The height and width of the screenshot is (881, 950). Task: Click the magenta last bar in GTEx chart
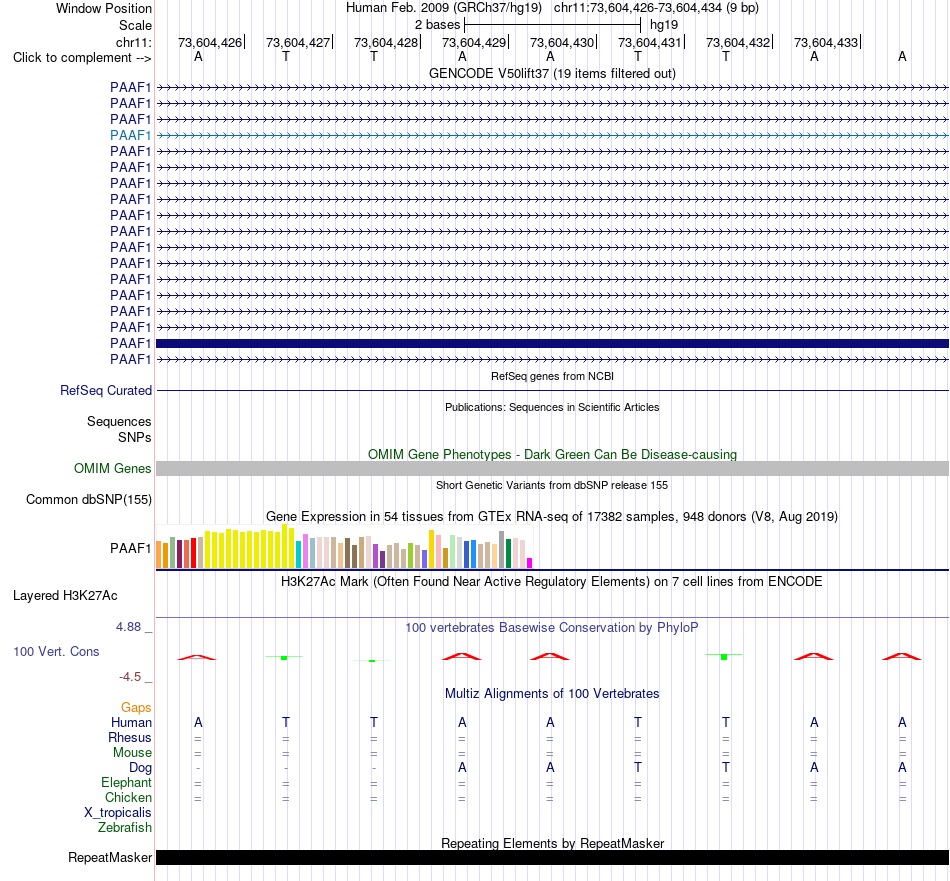529,563
